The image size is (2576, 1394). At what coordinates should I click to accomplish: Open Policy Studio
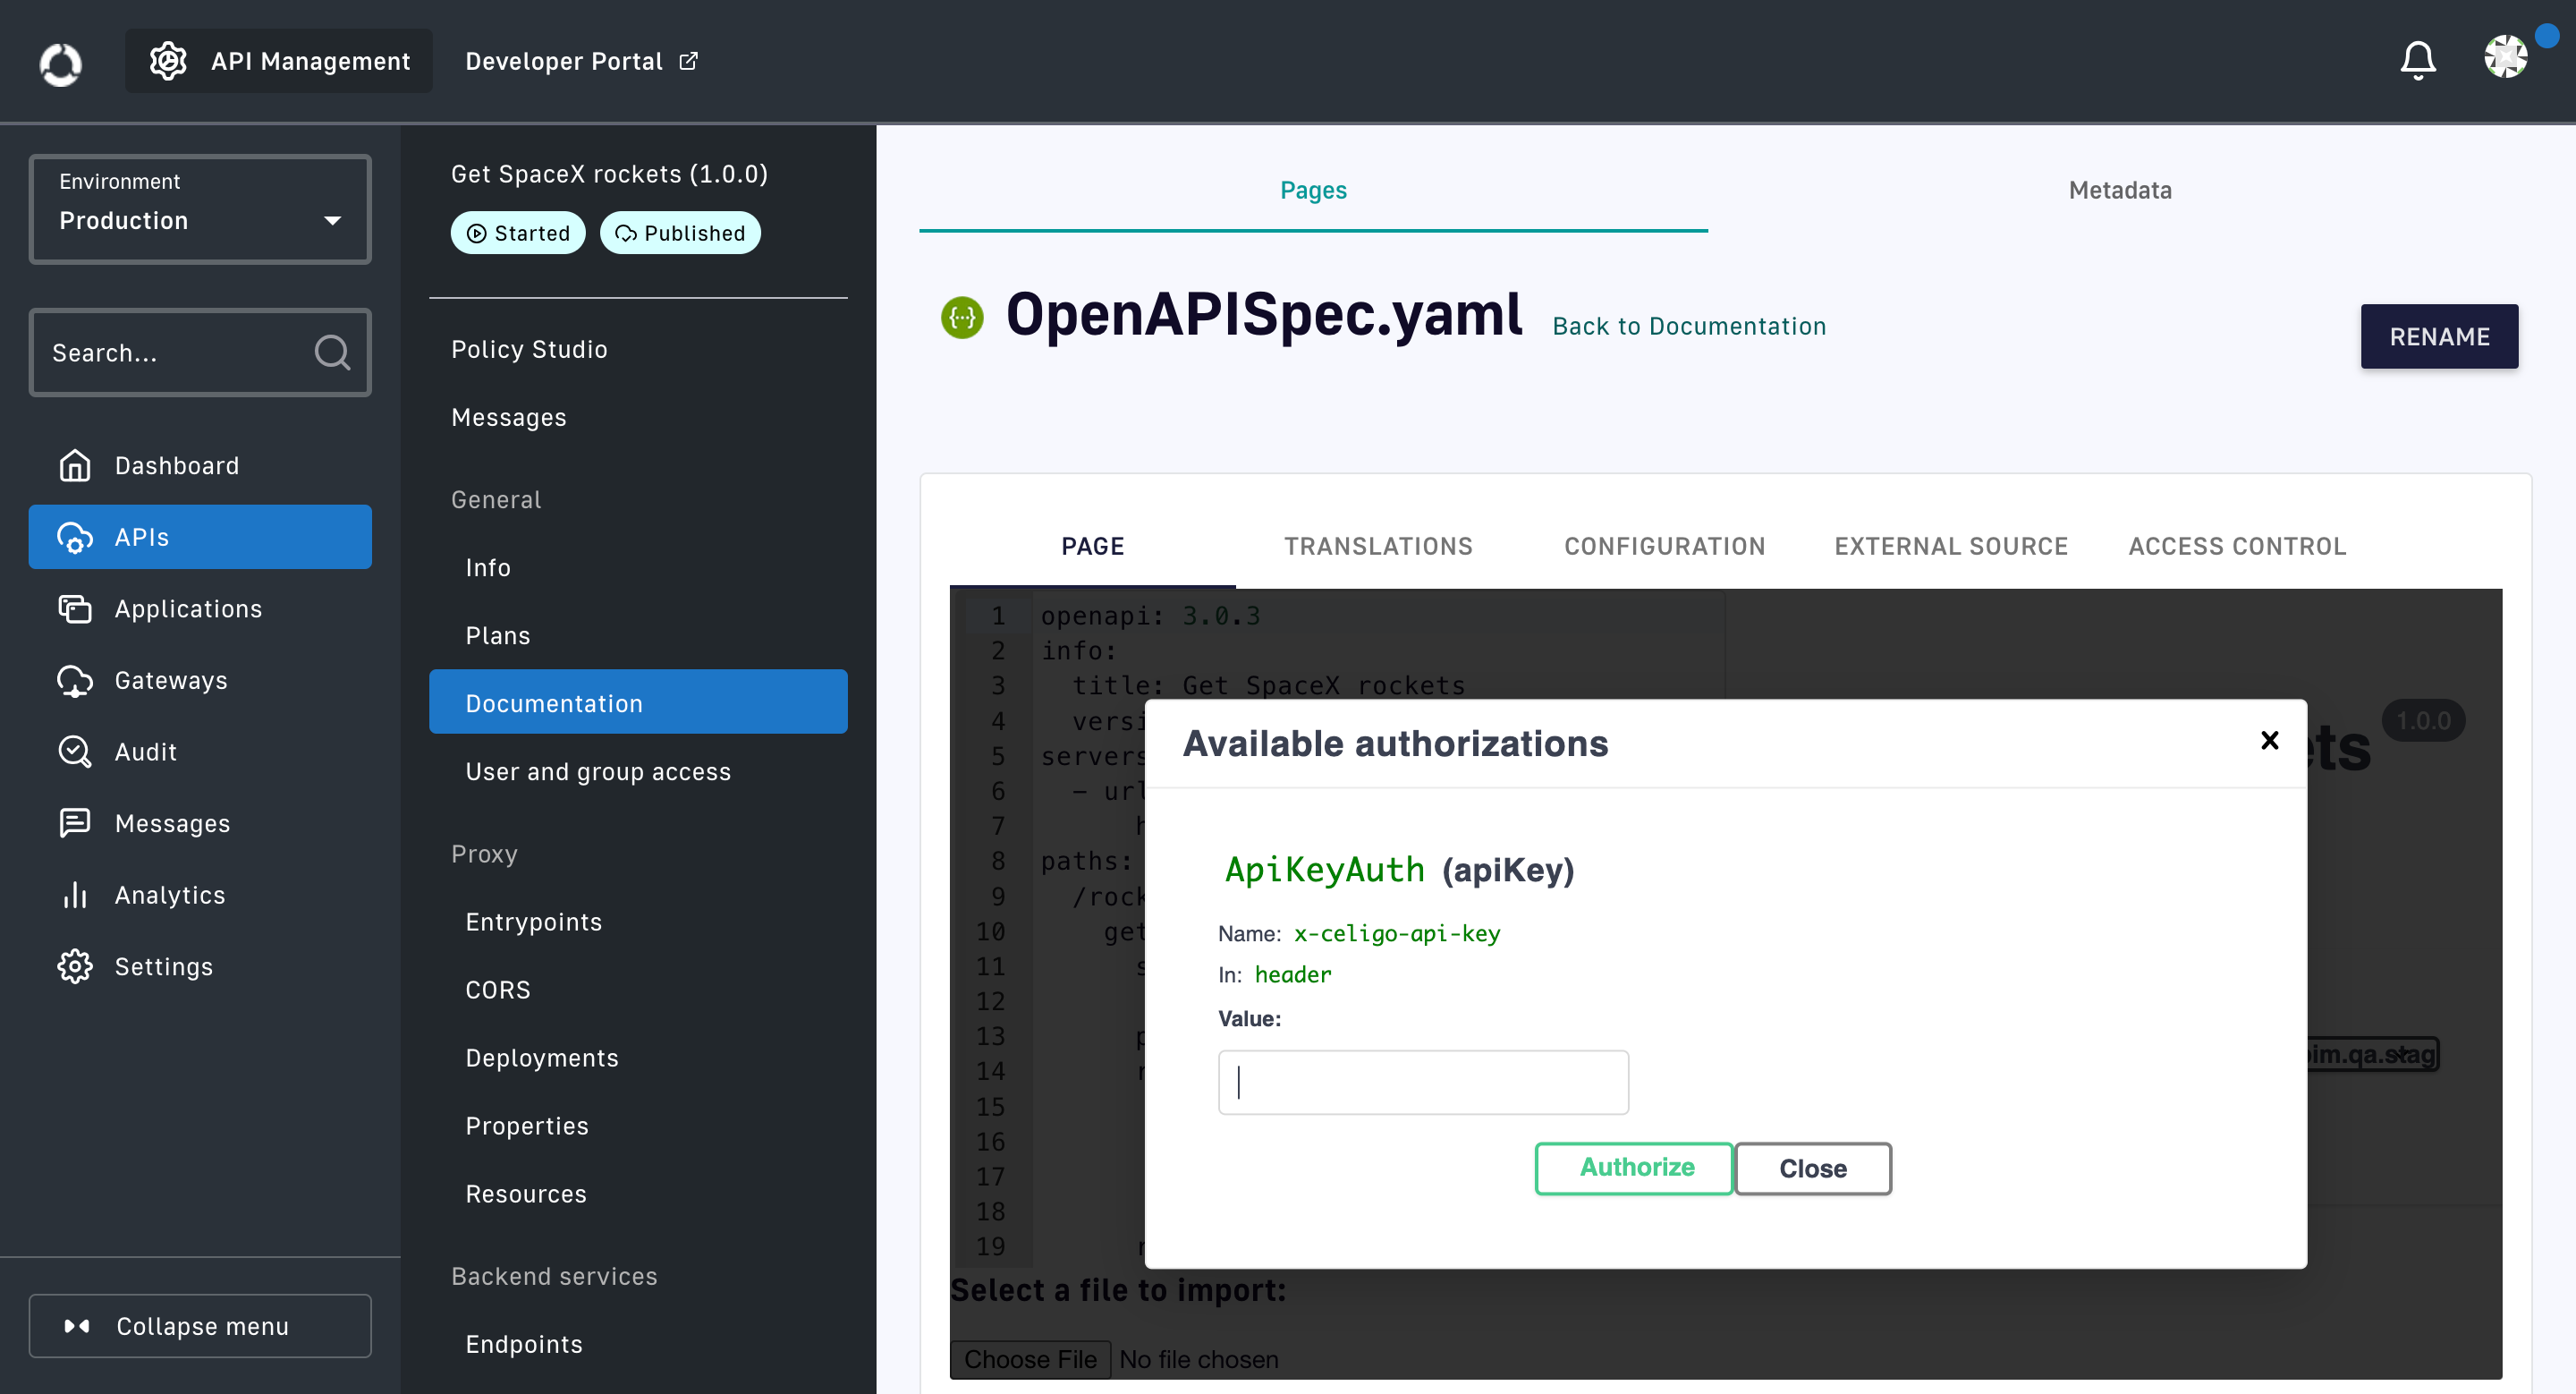click(638, 349)
